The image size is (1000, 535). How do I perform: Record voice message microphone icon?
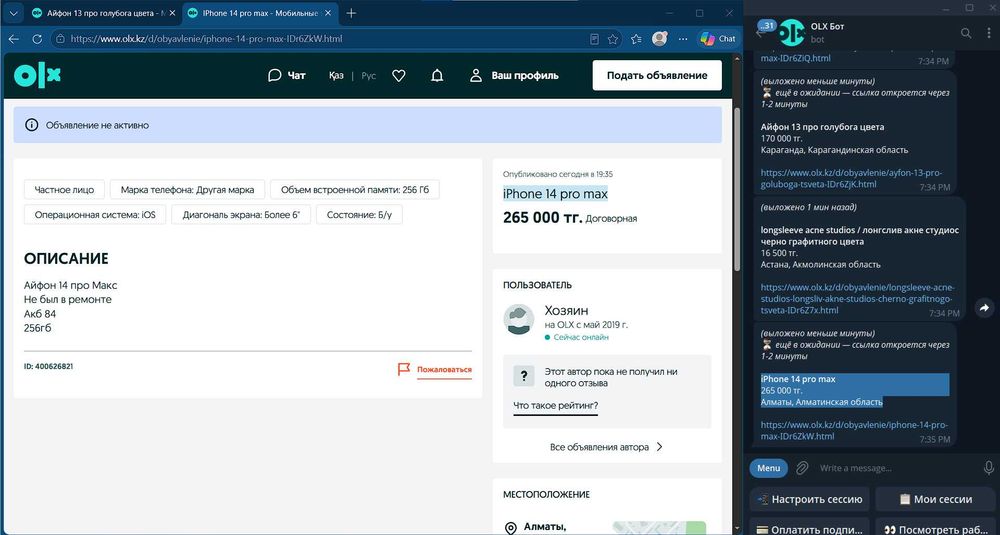click(x=988, y=468)
